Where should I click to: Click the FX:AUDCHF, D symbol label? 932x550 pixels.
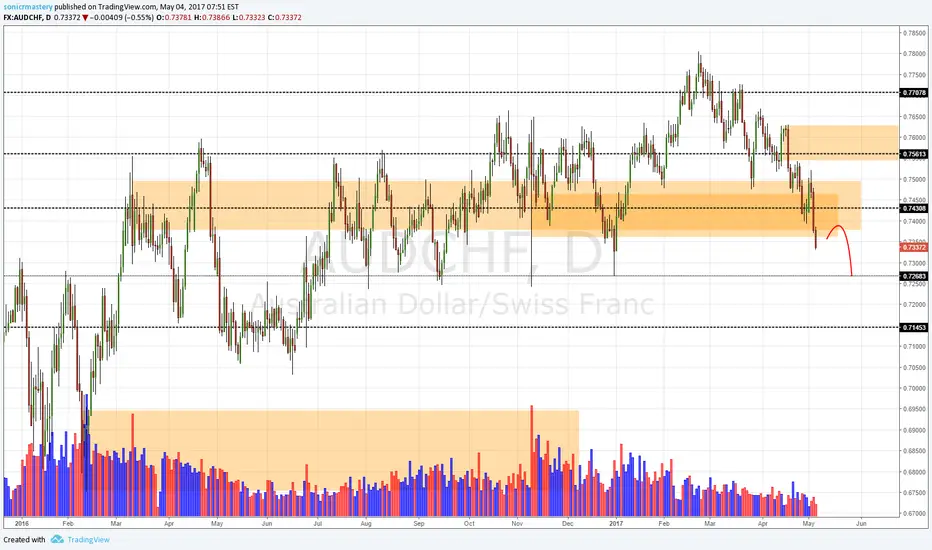(x=27, y=18)
